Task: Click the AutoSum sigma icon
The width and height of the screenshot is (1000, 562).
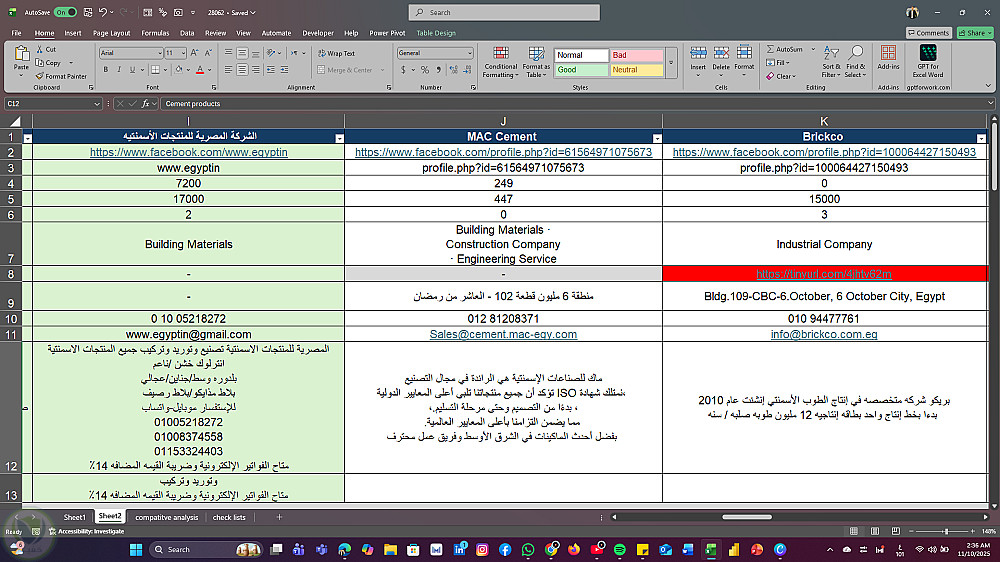Action: 770,49
